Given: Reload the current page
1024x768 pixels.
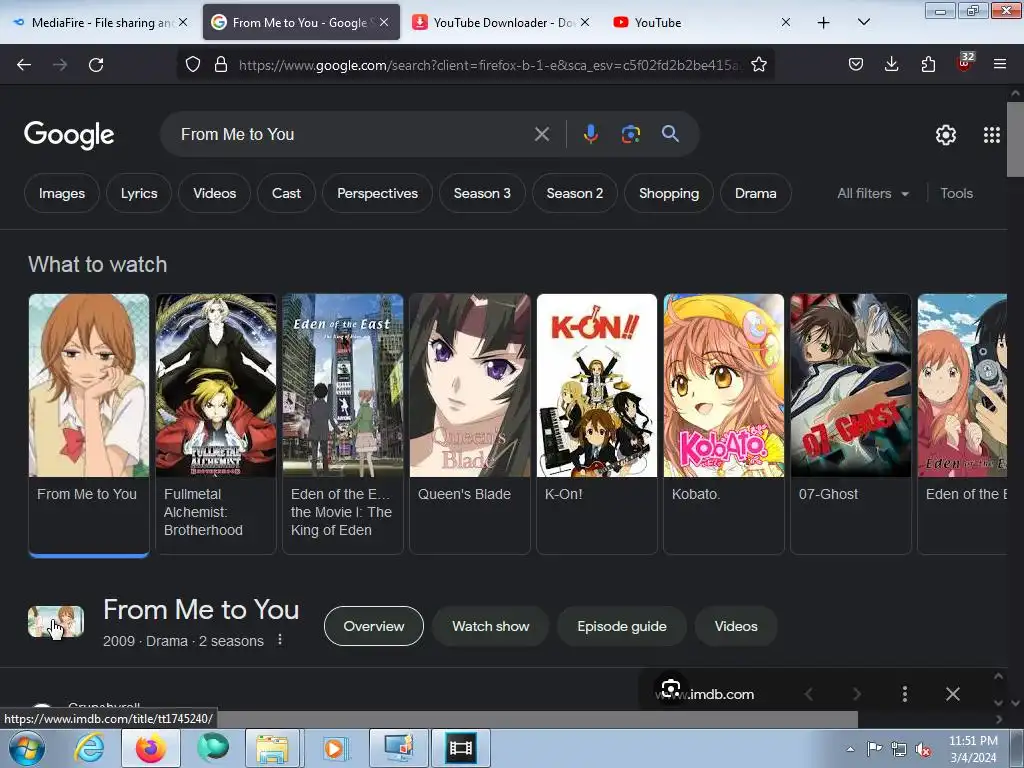Looking at the screenshot, I should tap(96, 65).
